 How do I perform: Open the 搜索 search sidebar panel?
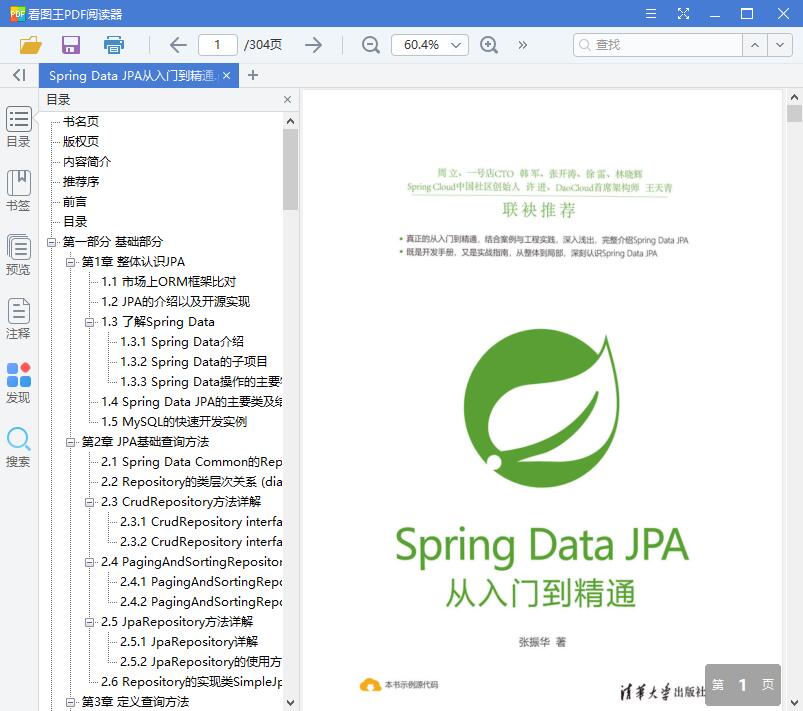click(18, 447)
